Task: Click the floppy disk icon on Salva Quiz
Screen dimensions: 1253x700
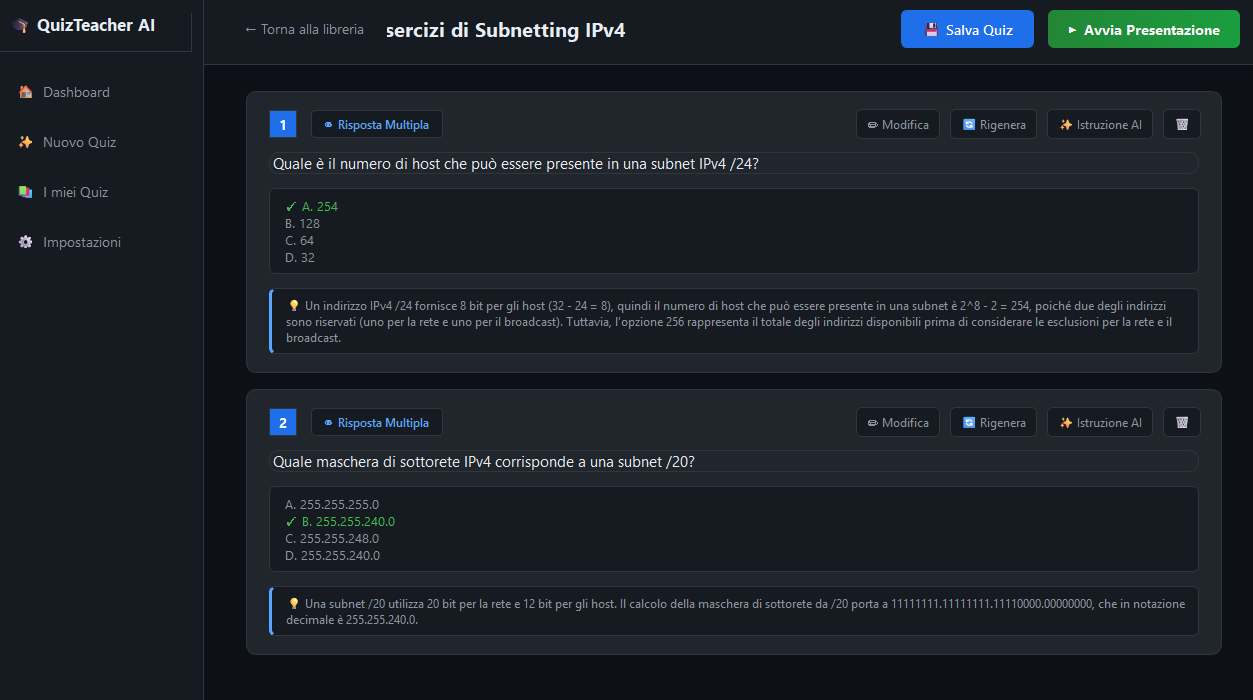Action: click(931, 30)
